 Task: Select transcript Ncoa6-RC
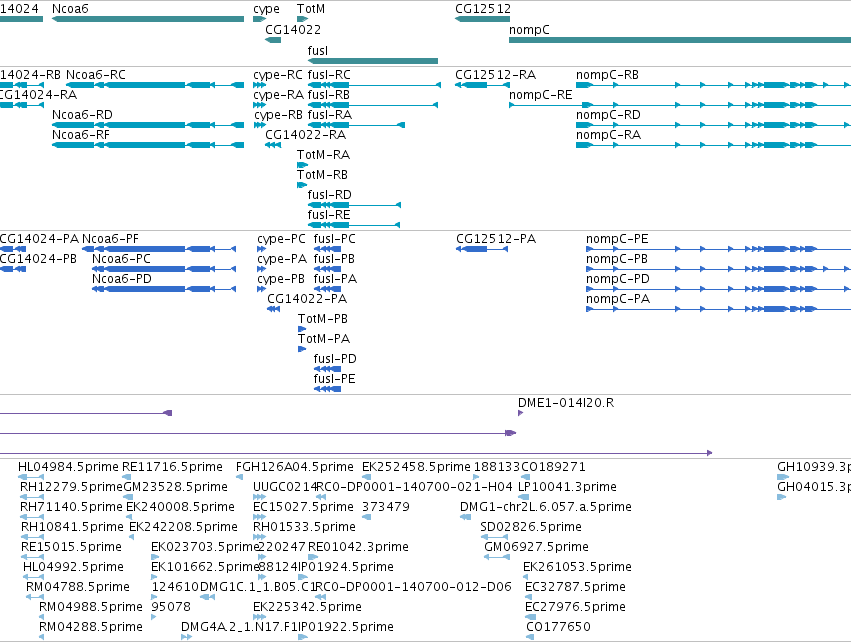point(96,74)
